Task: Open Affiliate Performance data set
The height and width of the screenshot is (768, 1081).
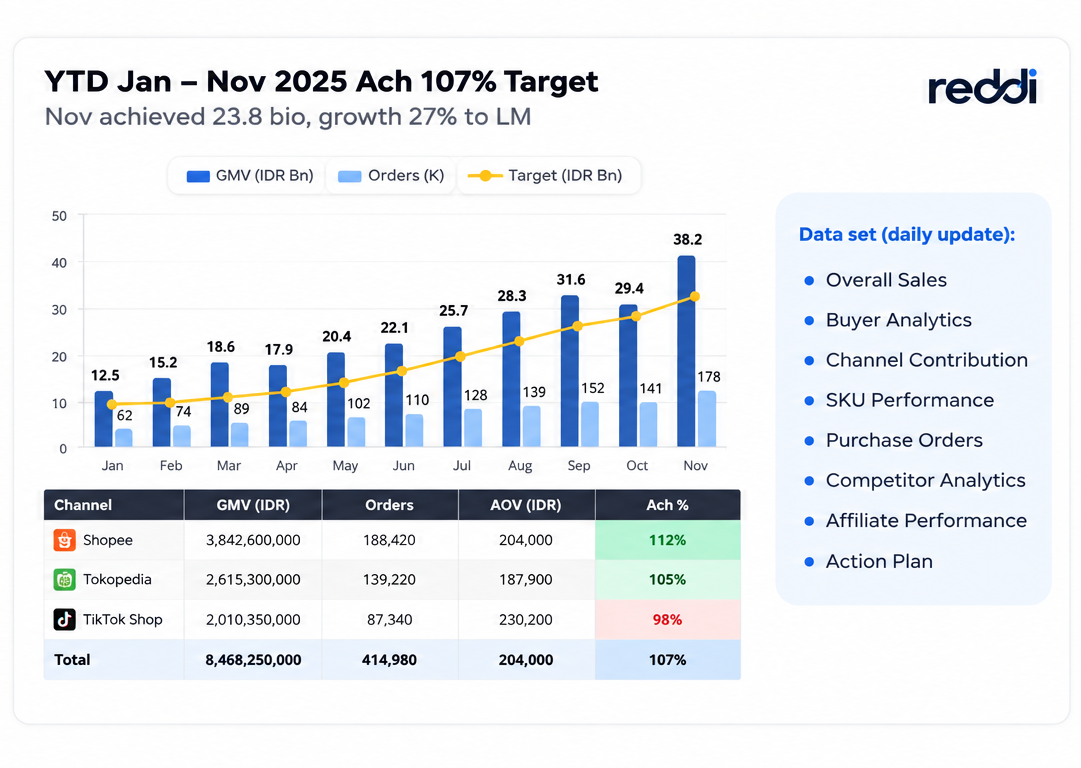Action: point(926,521)
